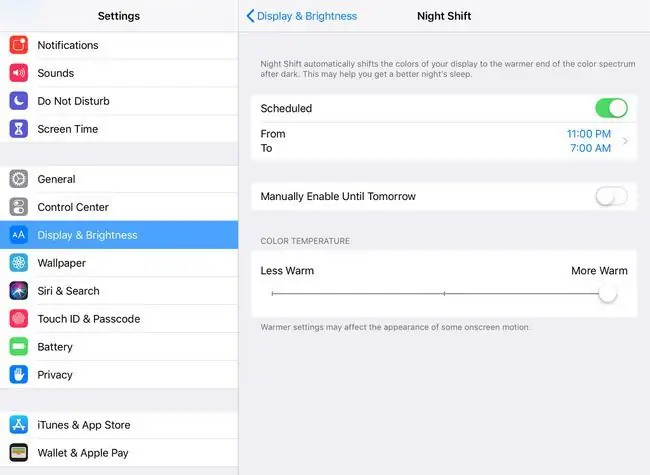
Task: Open the Screen Time hourglass icon
Action: tap(19, 129)
